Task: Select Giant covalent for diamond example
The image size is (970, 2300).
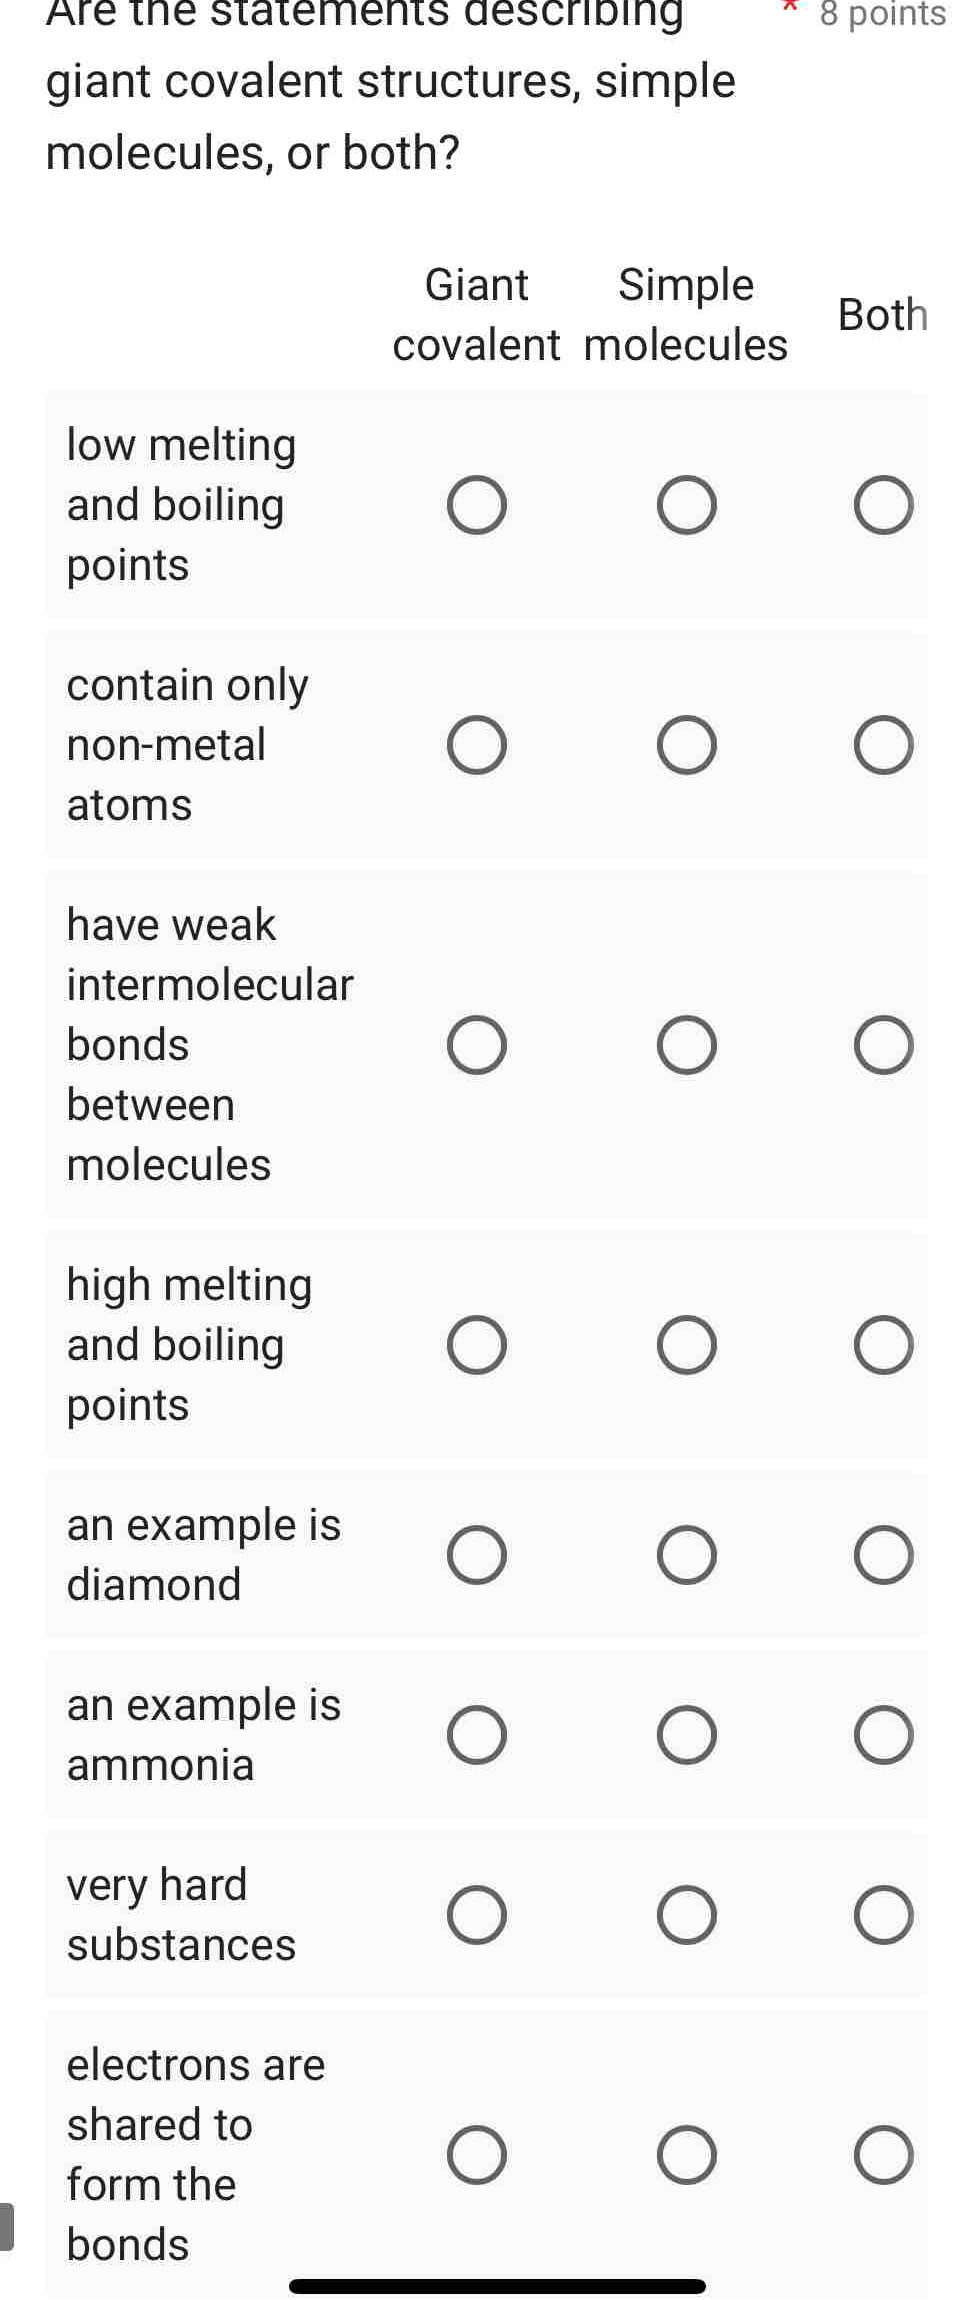Action: coord(476,1555)
